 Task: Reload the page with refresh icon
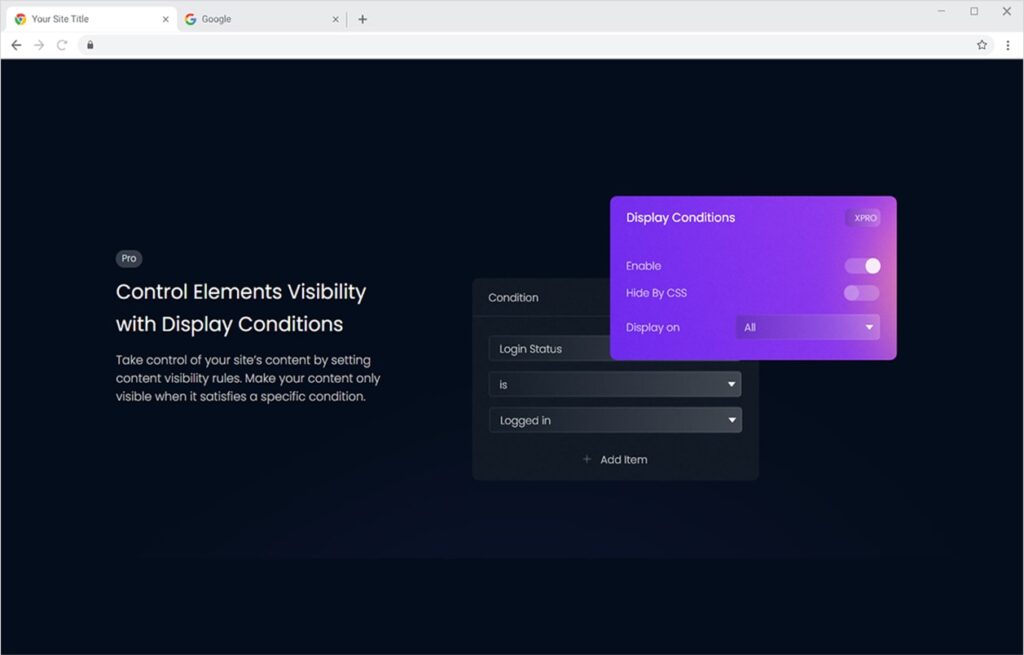pos(62,45)
